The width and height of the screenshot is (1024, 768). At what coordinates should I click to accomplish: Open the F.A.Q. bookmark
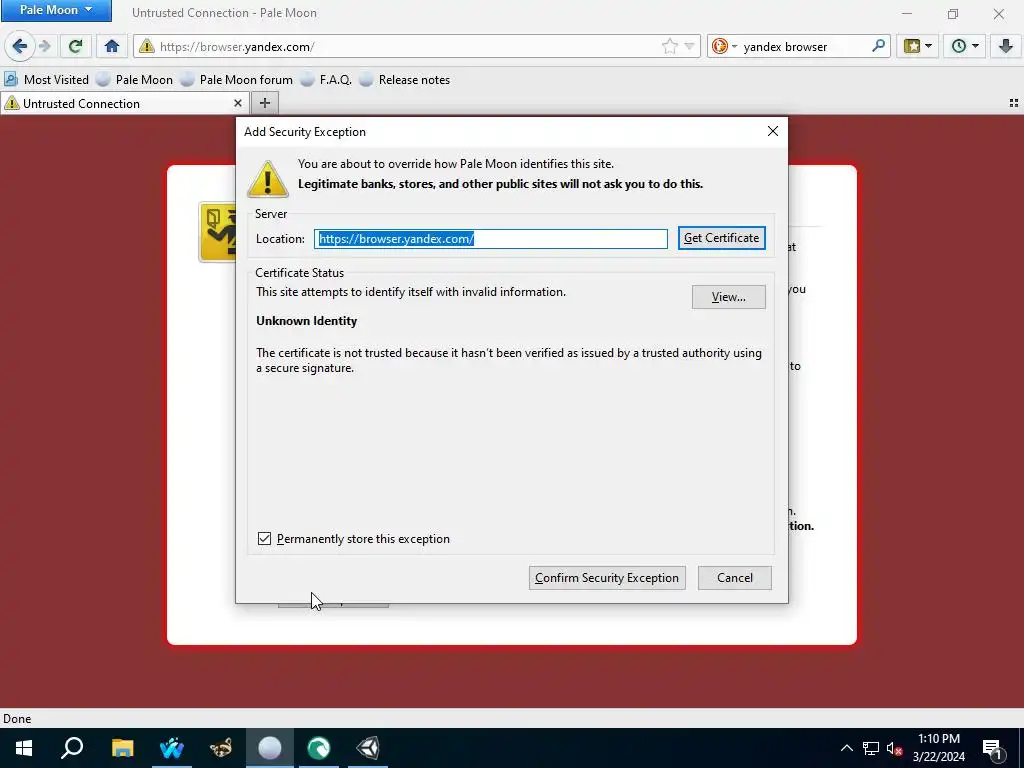tap(327, 80)
